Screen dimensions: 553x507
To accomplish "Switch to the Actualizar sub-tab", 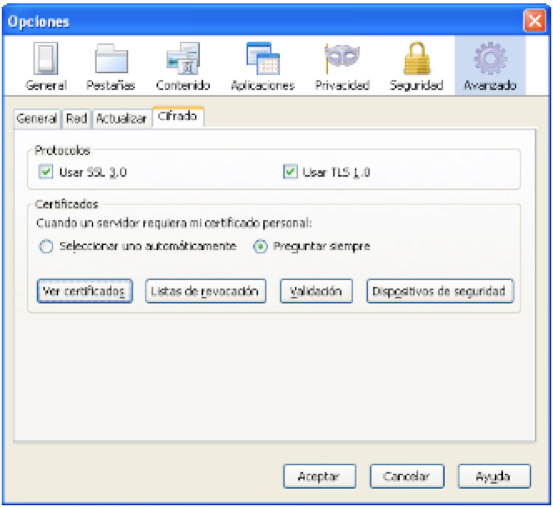I will [x=121, y=118].
